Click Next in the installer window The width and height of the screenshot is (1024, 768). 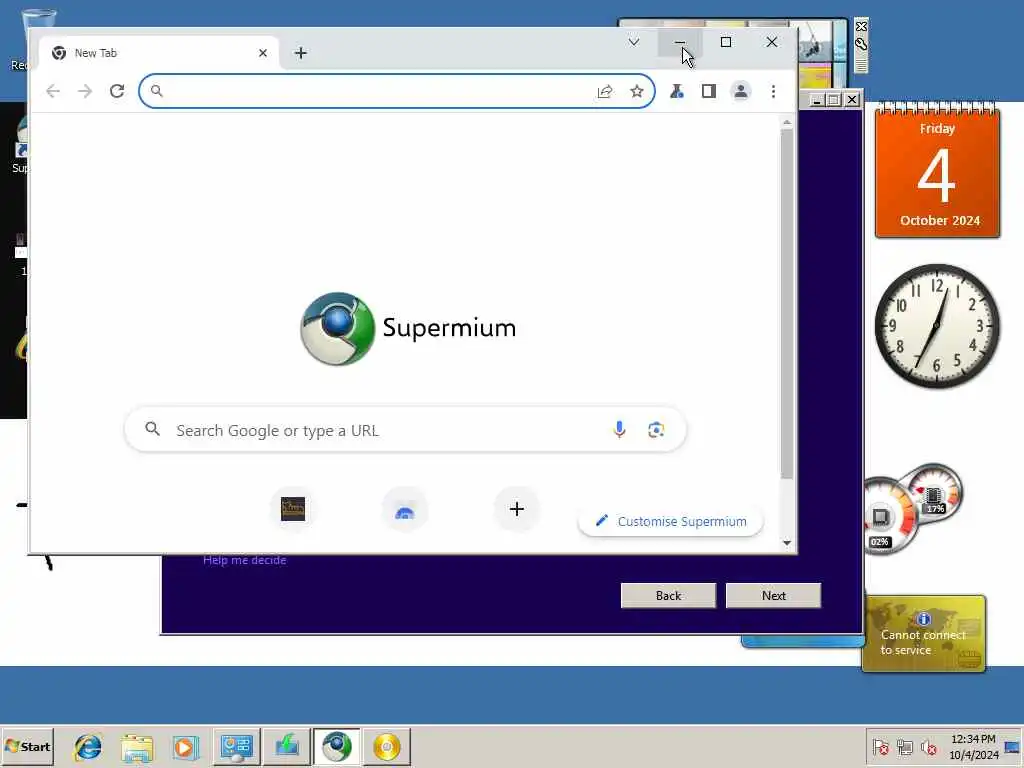(773, 595)
